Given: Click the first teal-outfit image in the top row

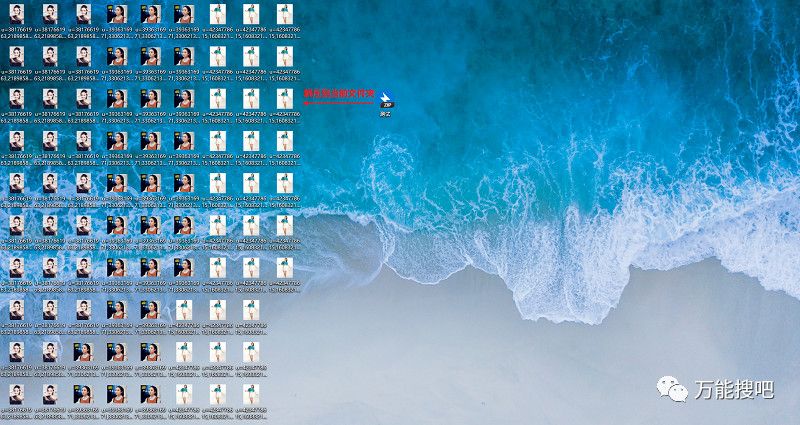Looking at the screenshot, I should click(x=218, y=13).
